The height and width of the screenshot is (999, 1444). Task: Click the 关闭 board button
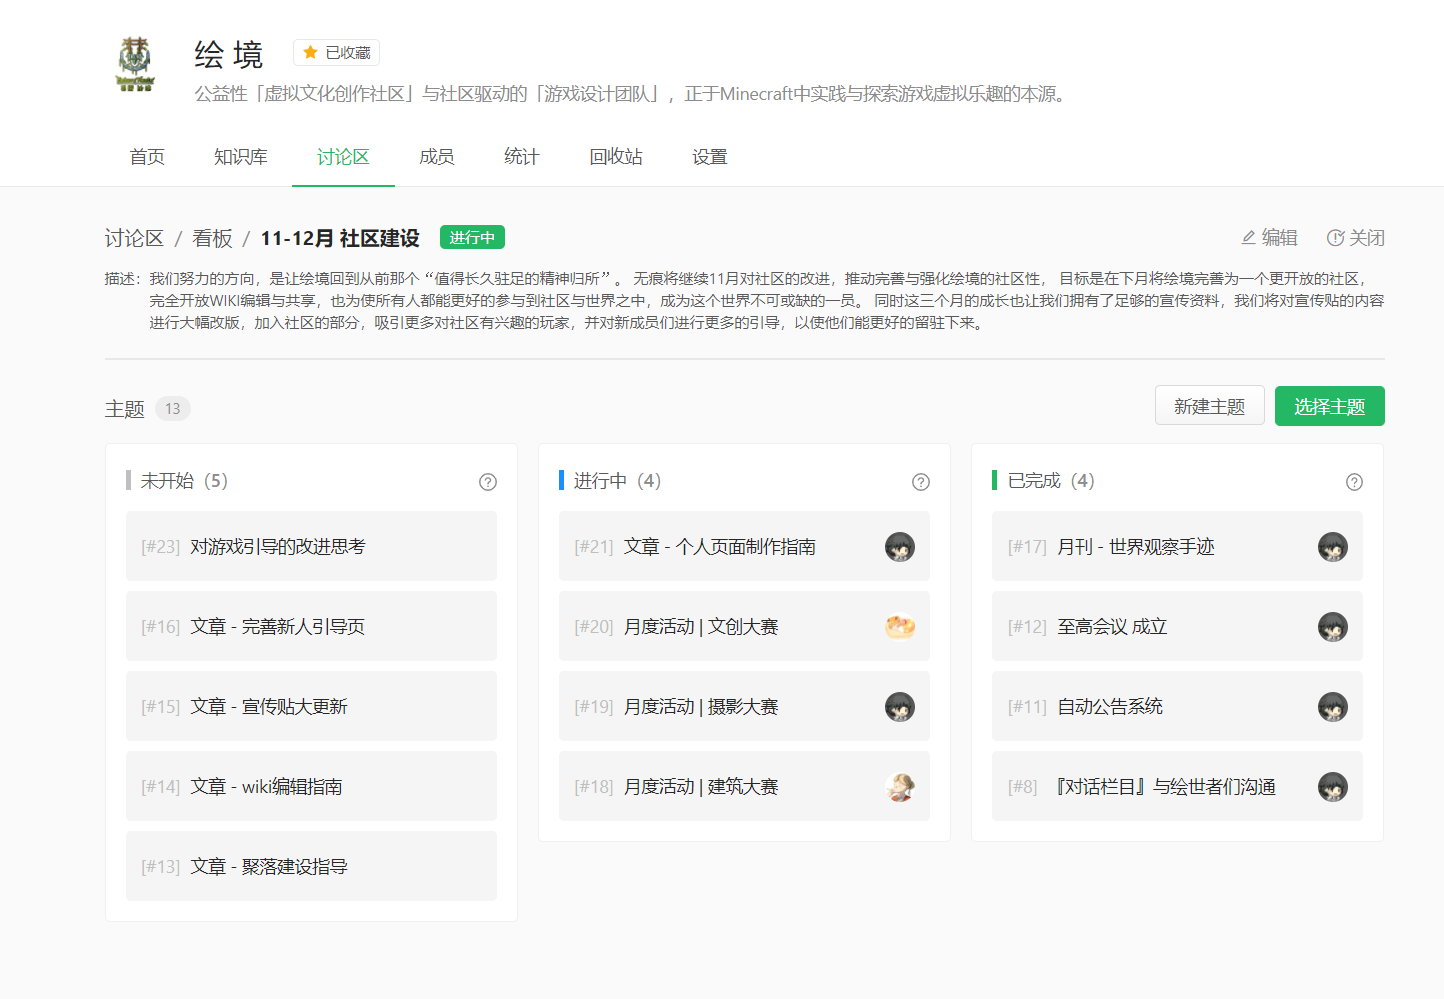[x=1355, y=237]
